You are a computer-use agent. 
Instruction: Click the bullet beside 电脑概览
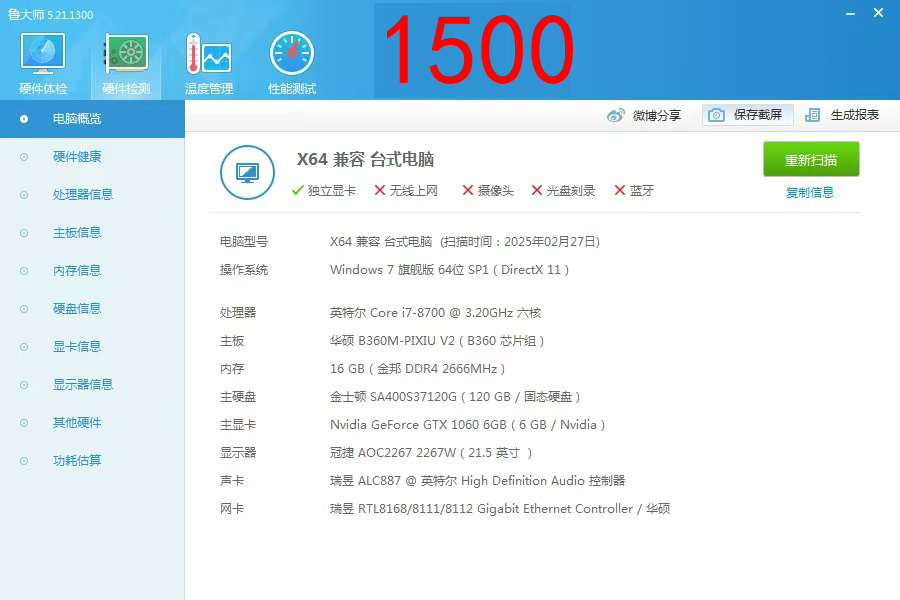click(x=24, y=119)
